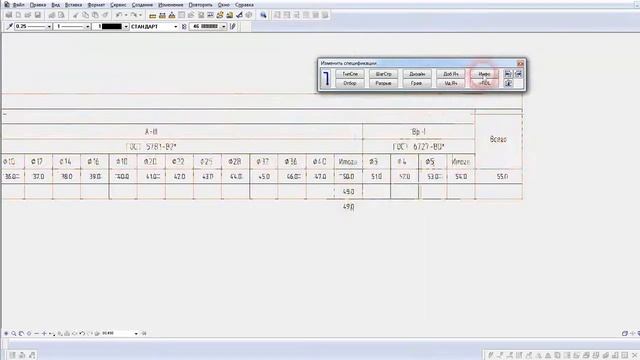Open the Вставка menu

coord(73,5)
